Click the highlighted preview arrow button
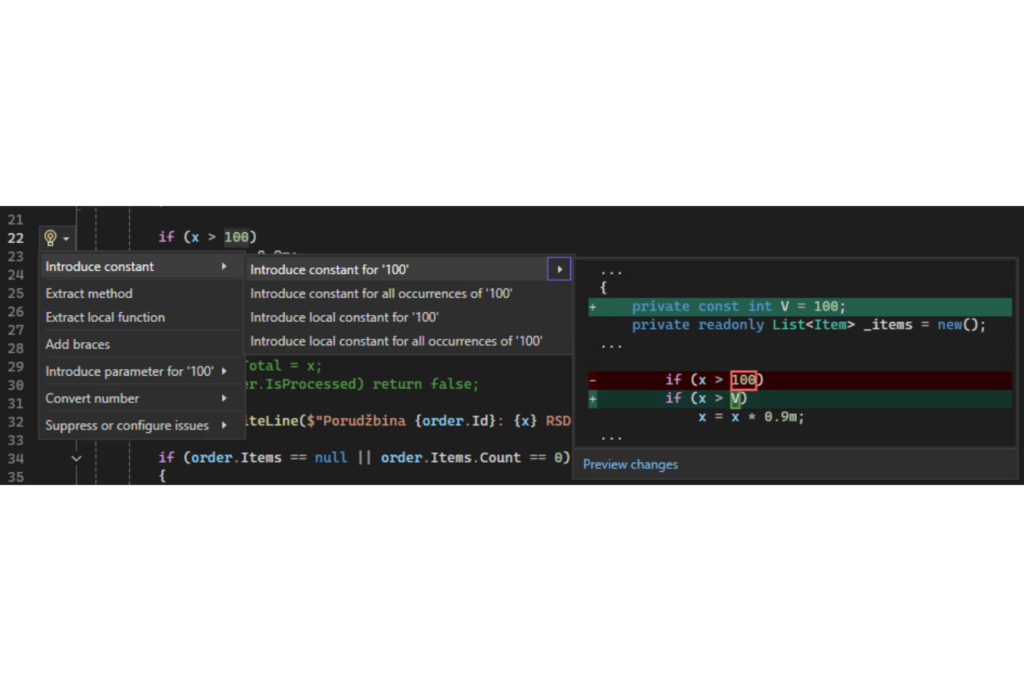1024x691 pixels. 559,269
